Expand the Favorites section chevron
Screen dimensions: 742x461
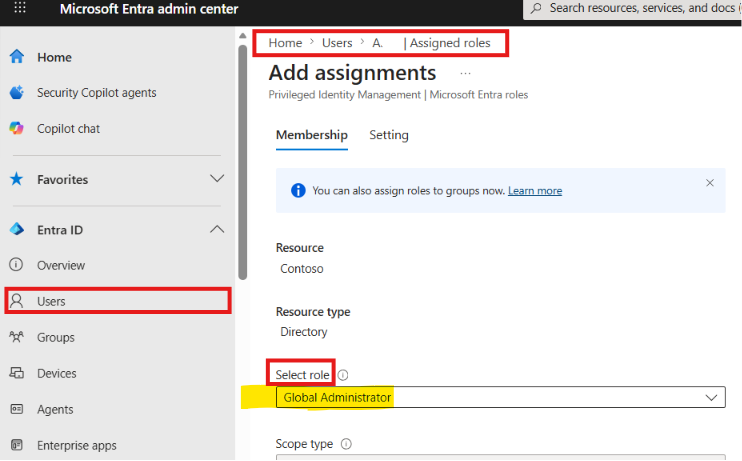click(x=217, y=179)
